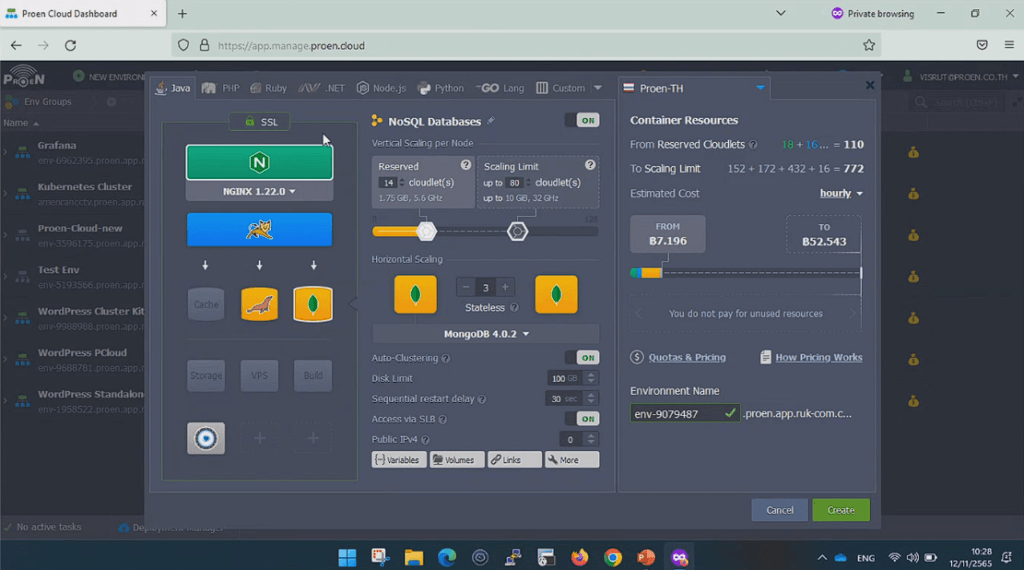
Task: Bookmark this page with star icon
Action: [x=869, y=45]
